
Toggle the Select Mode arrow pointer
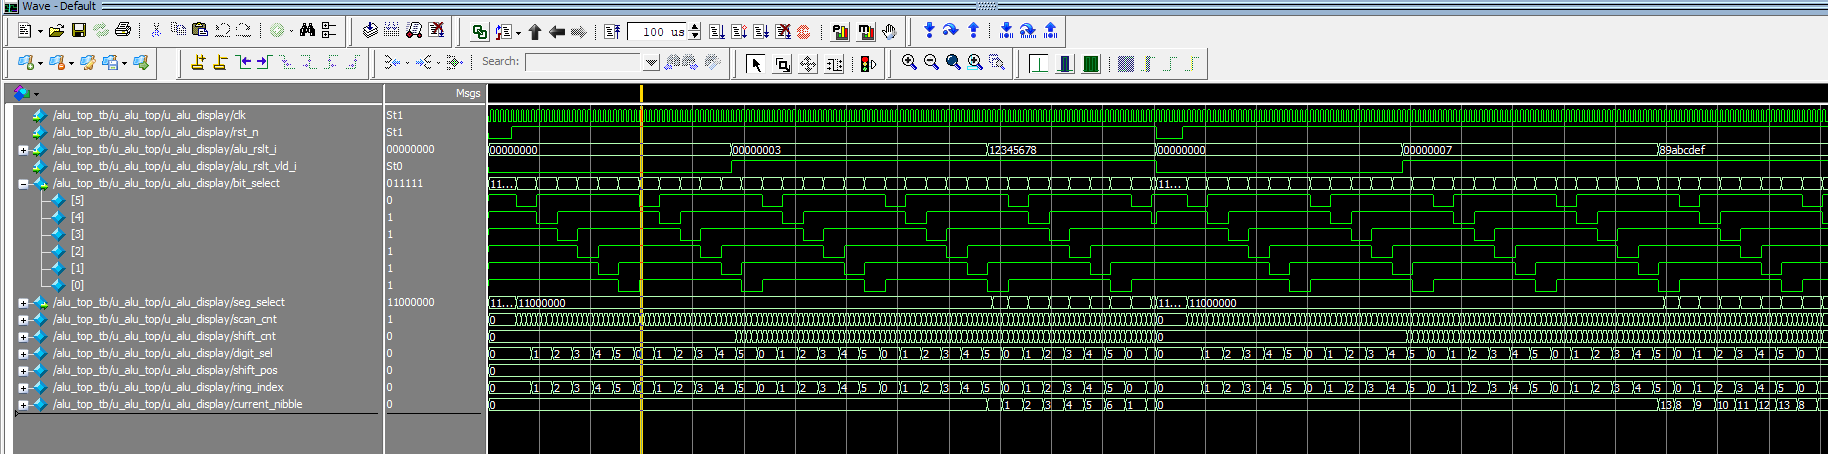coord(756,64)
